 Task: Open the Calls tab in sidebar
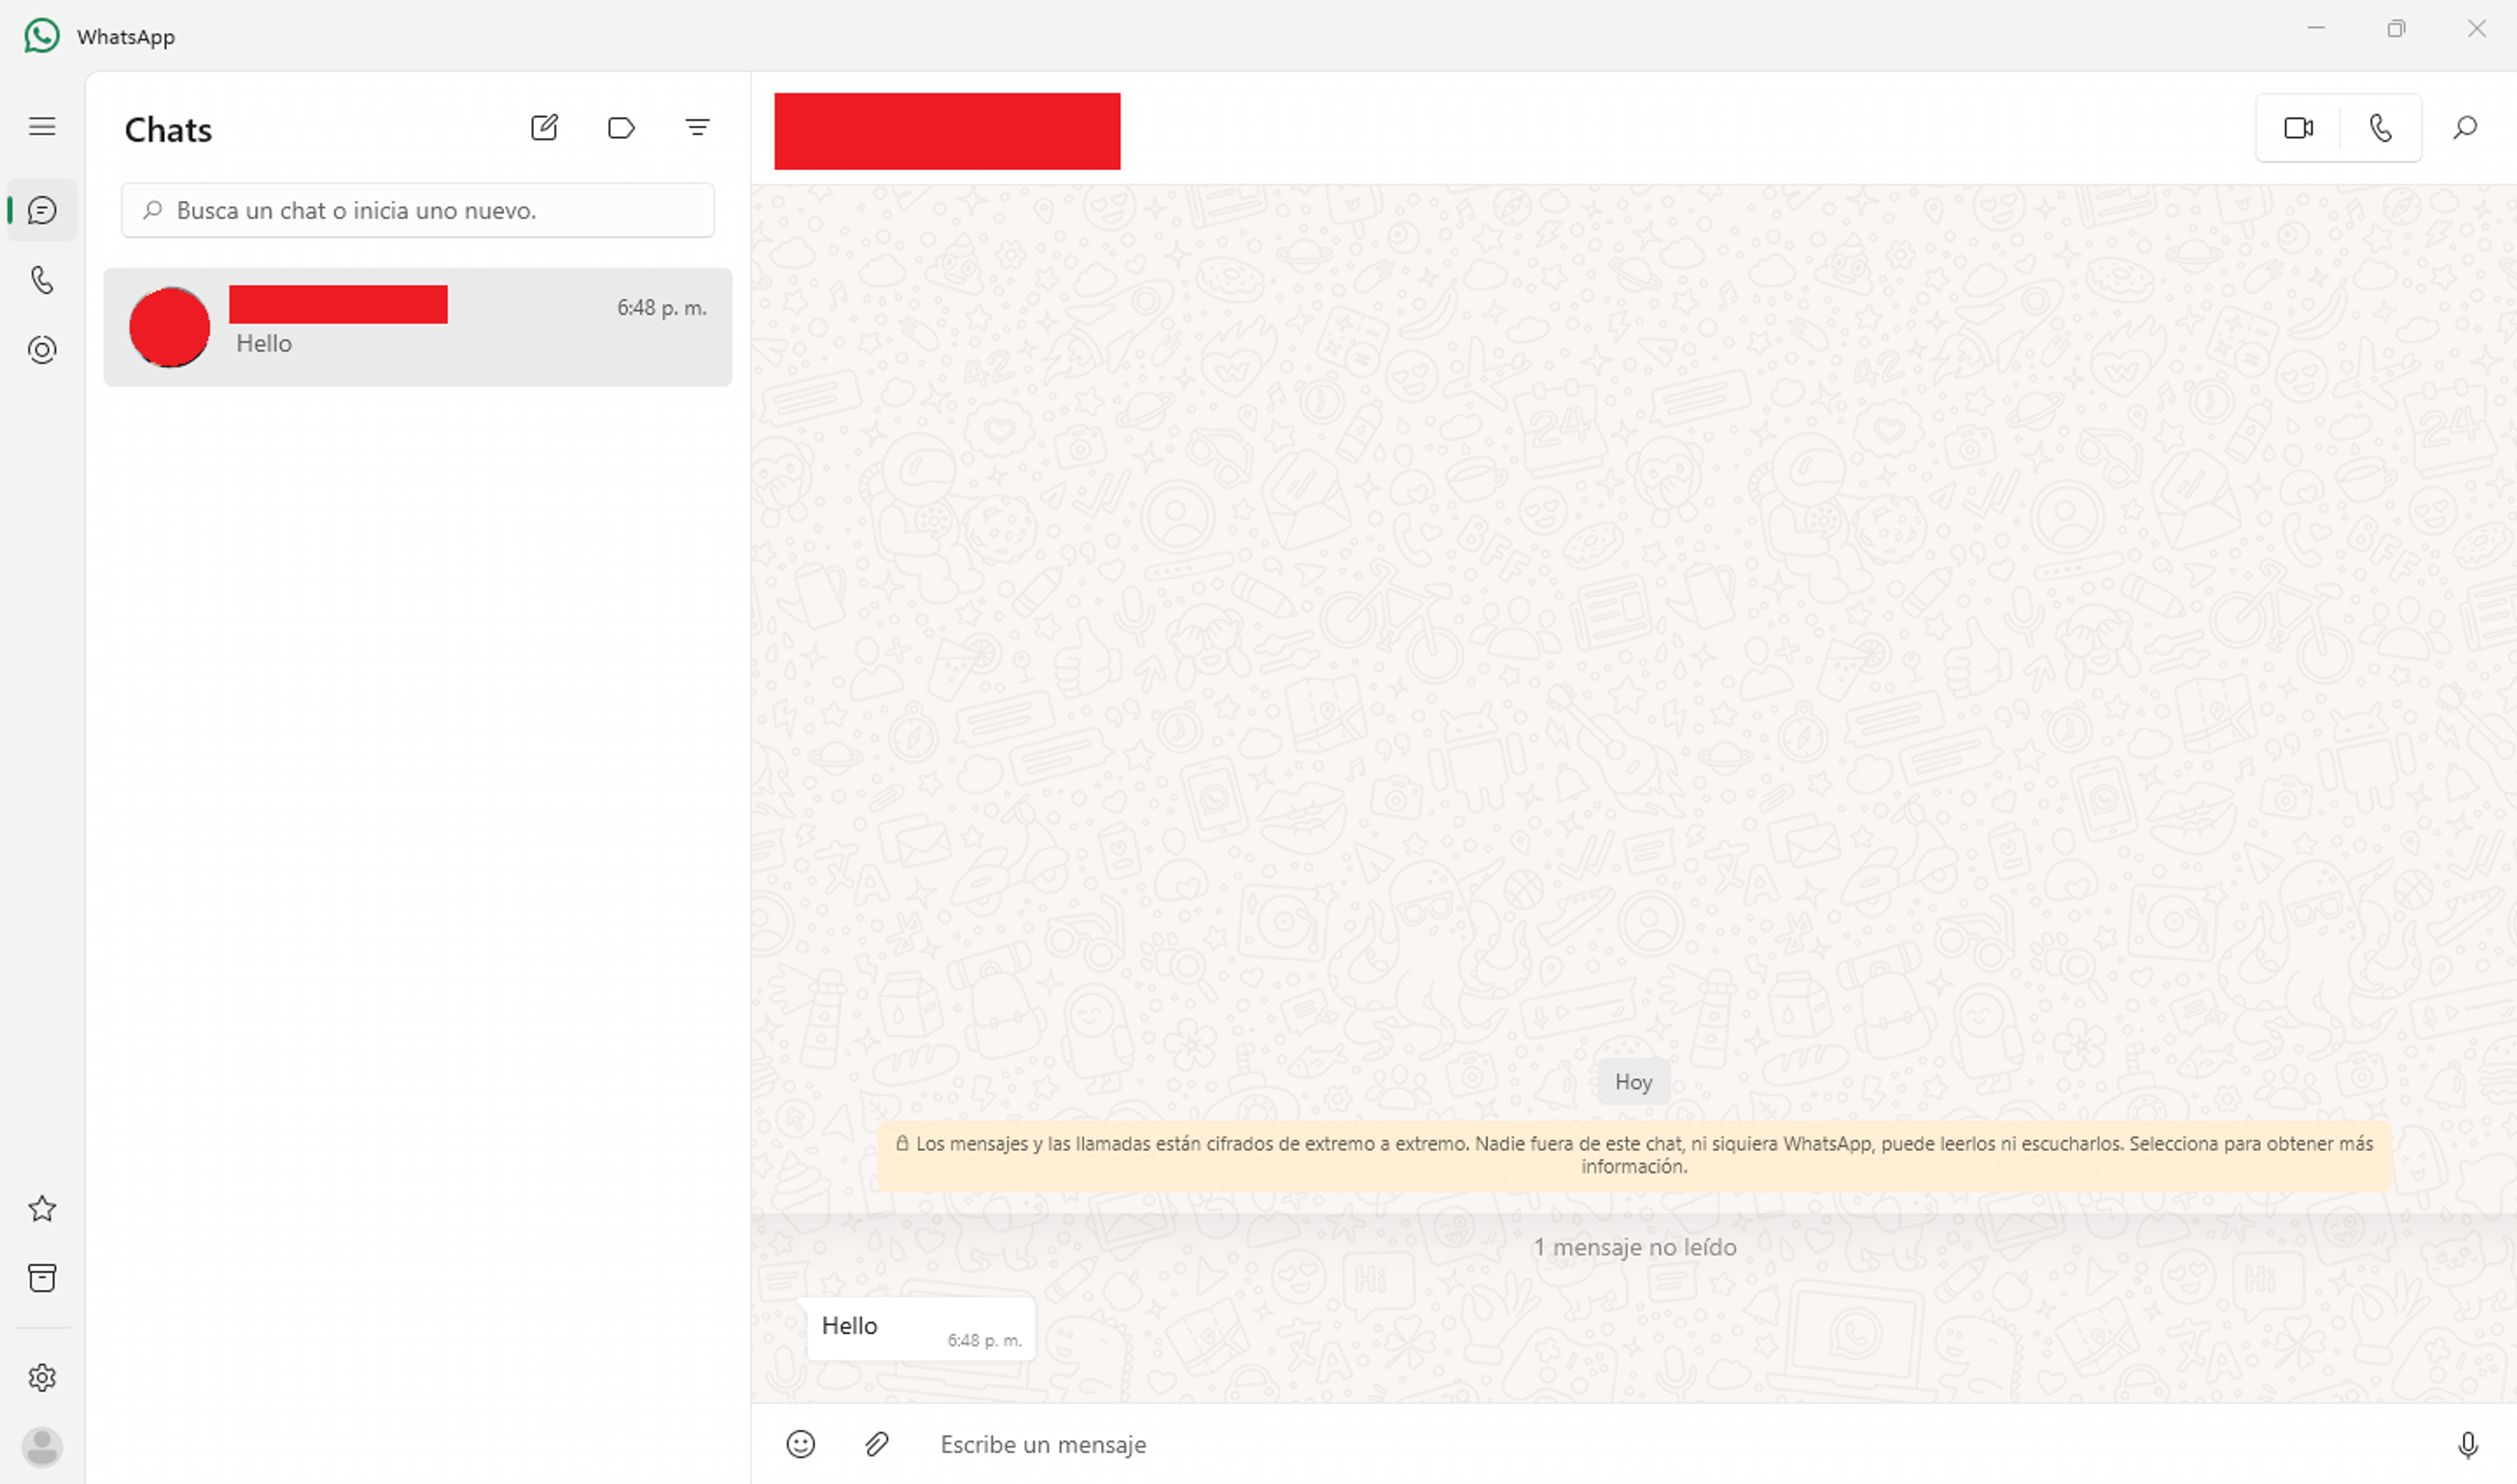click(x=42, y=280)
